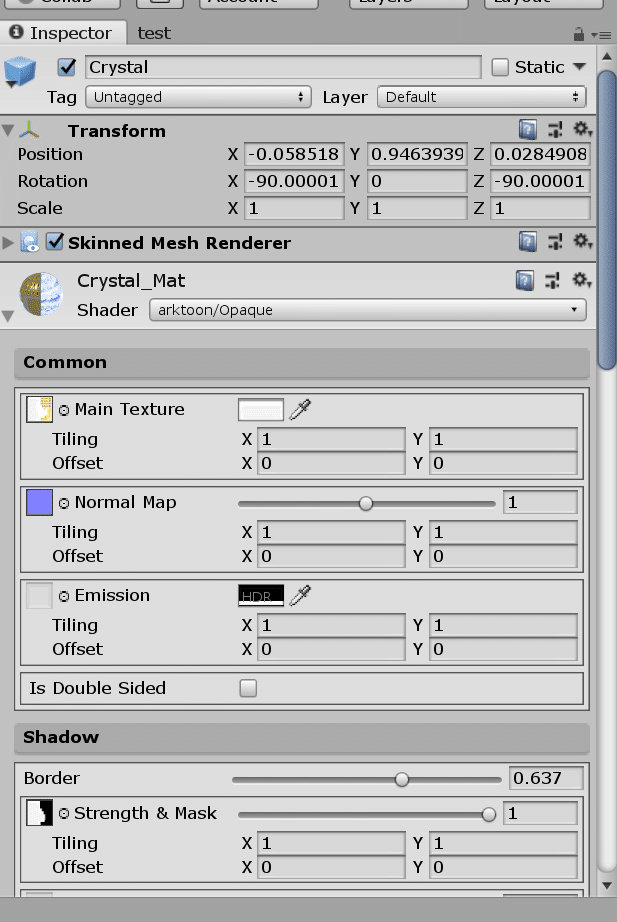The height and width of the screenshot is (922, 617).
Task: Switch to the test tab
Action: click(x=154, y=33)
